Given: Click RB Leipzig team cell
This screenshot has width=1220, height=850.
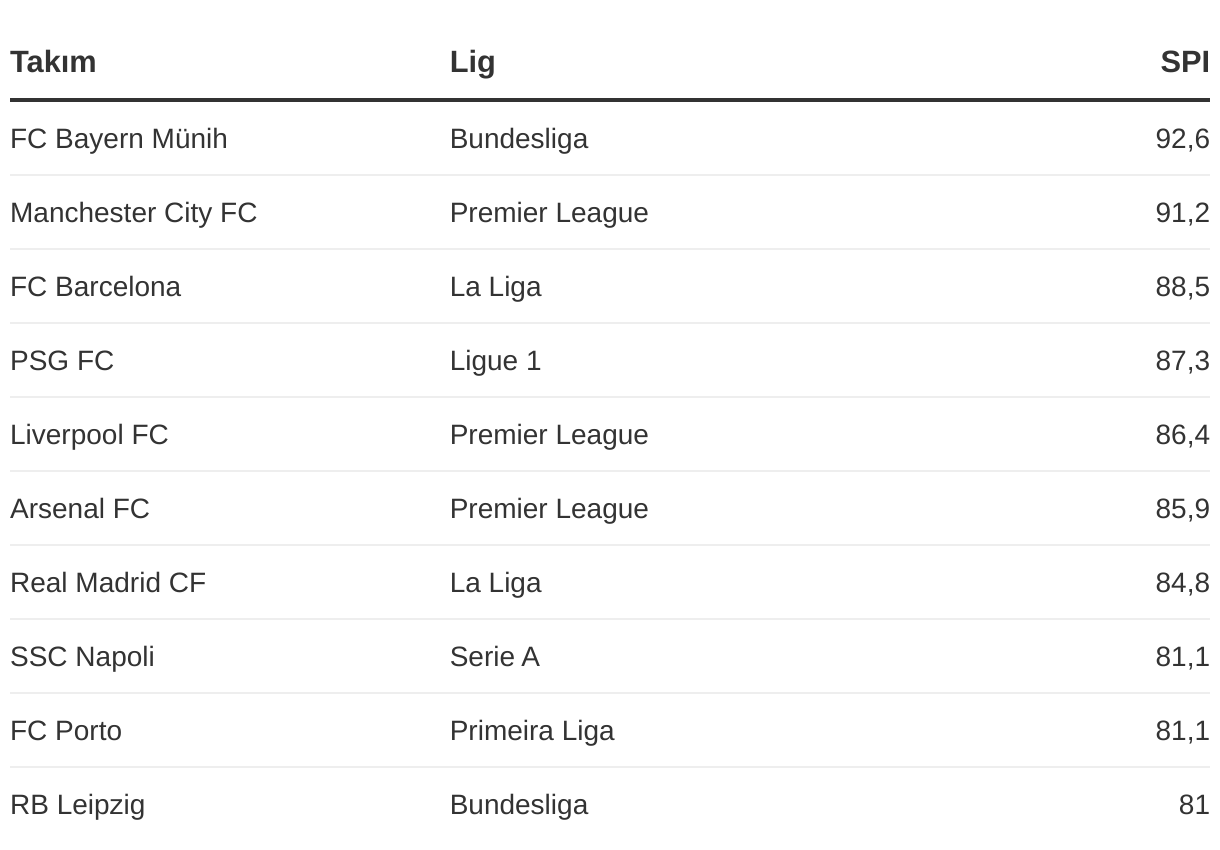Looking at the screenshot, I should pos(77,805).
